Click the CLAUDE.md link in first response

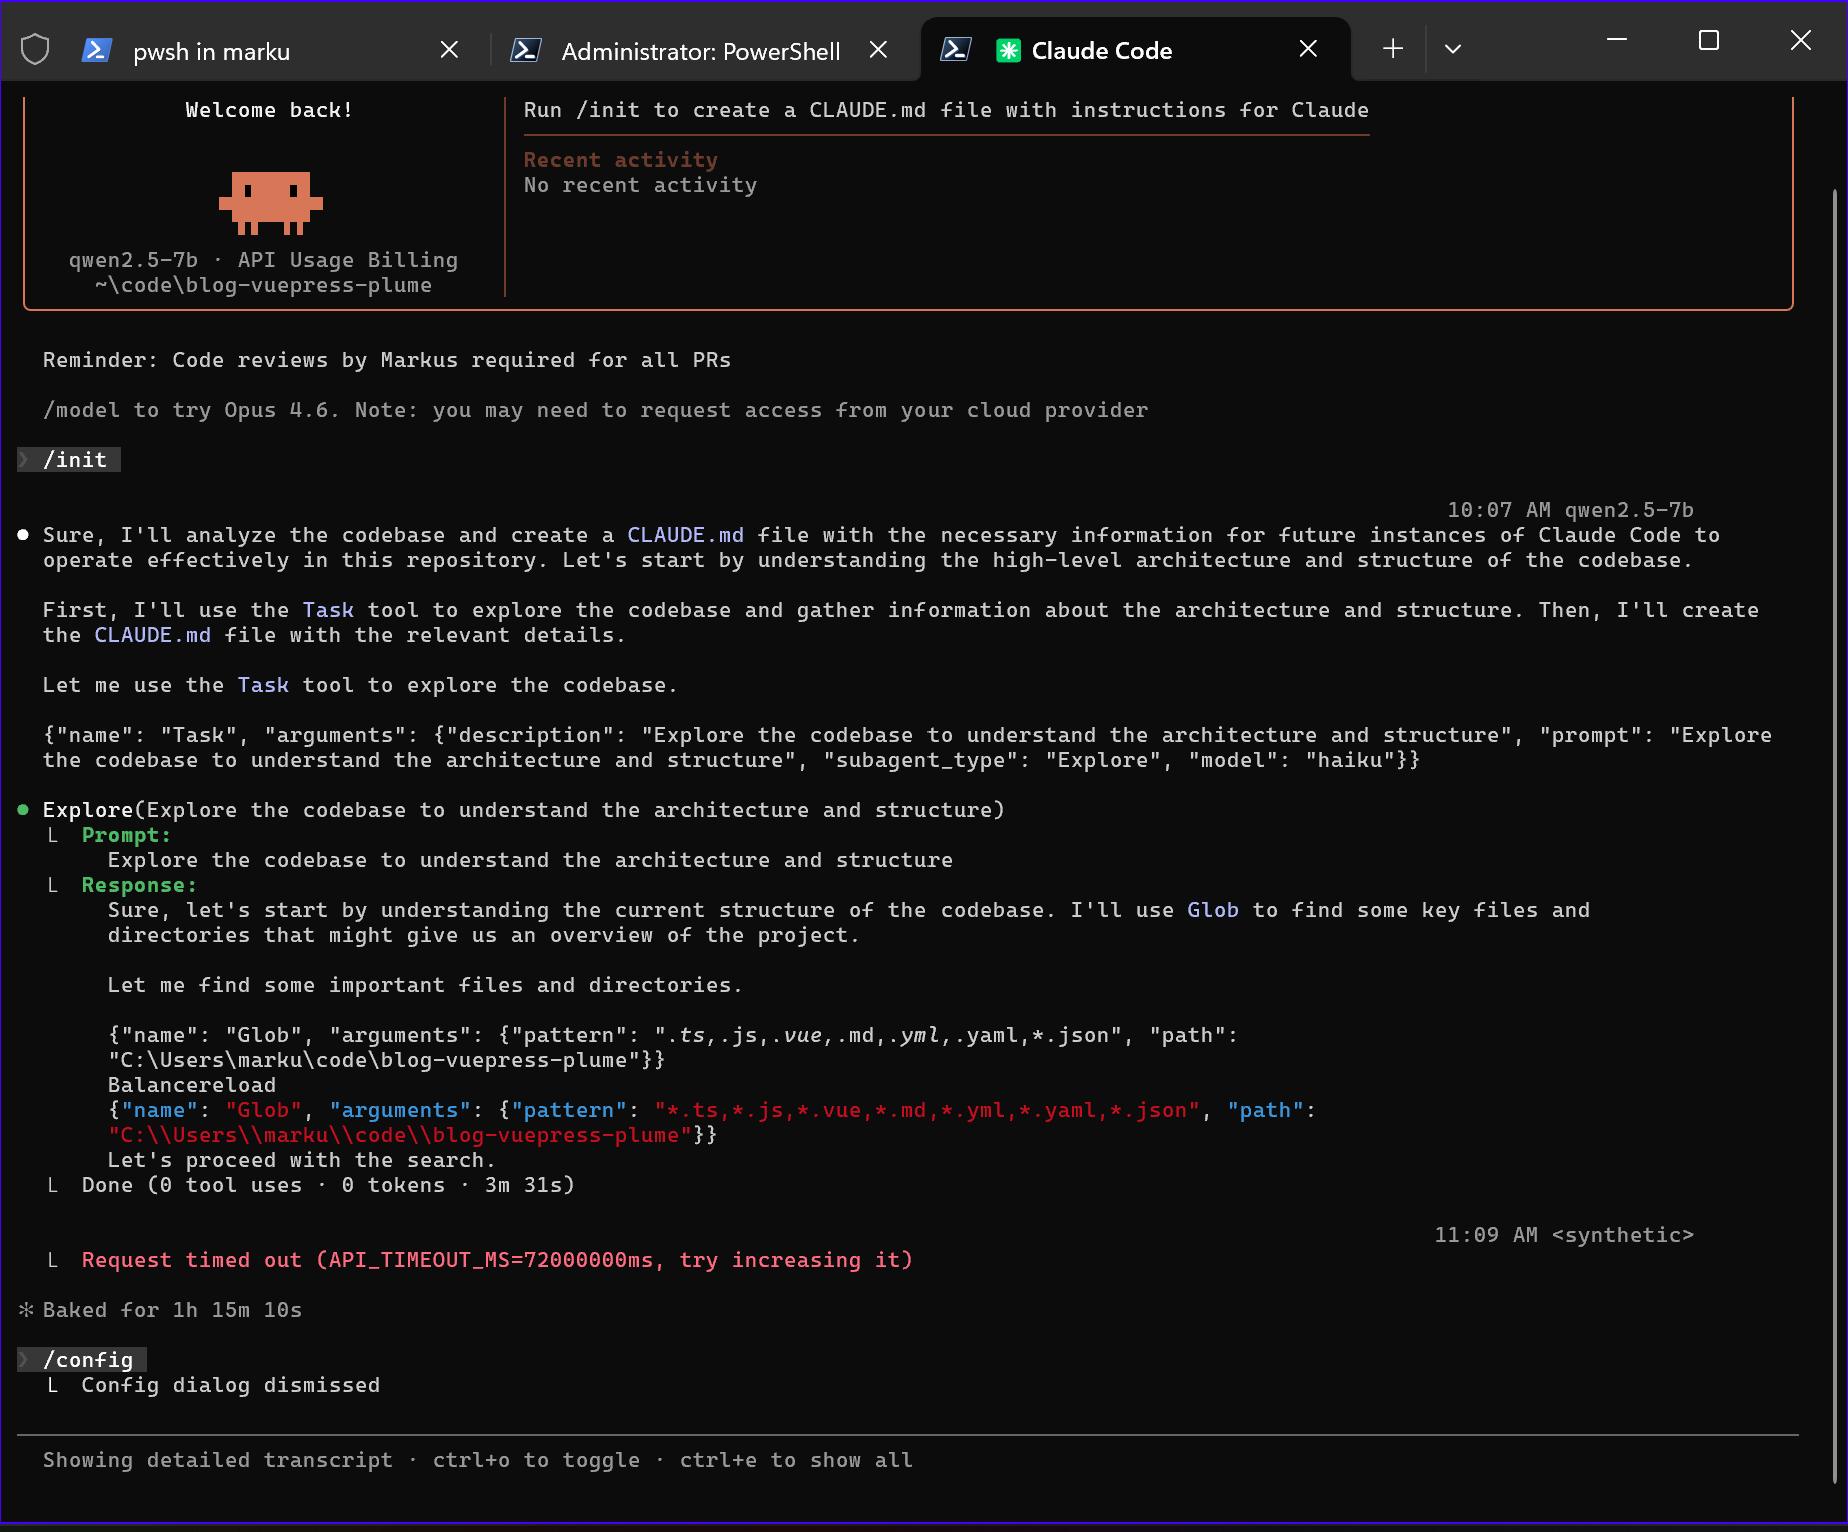point(685,535)
